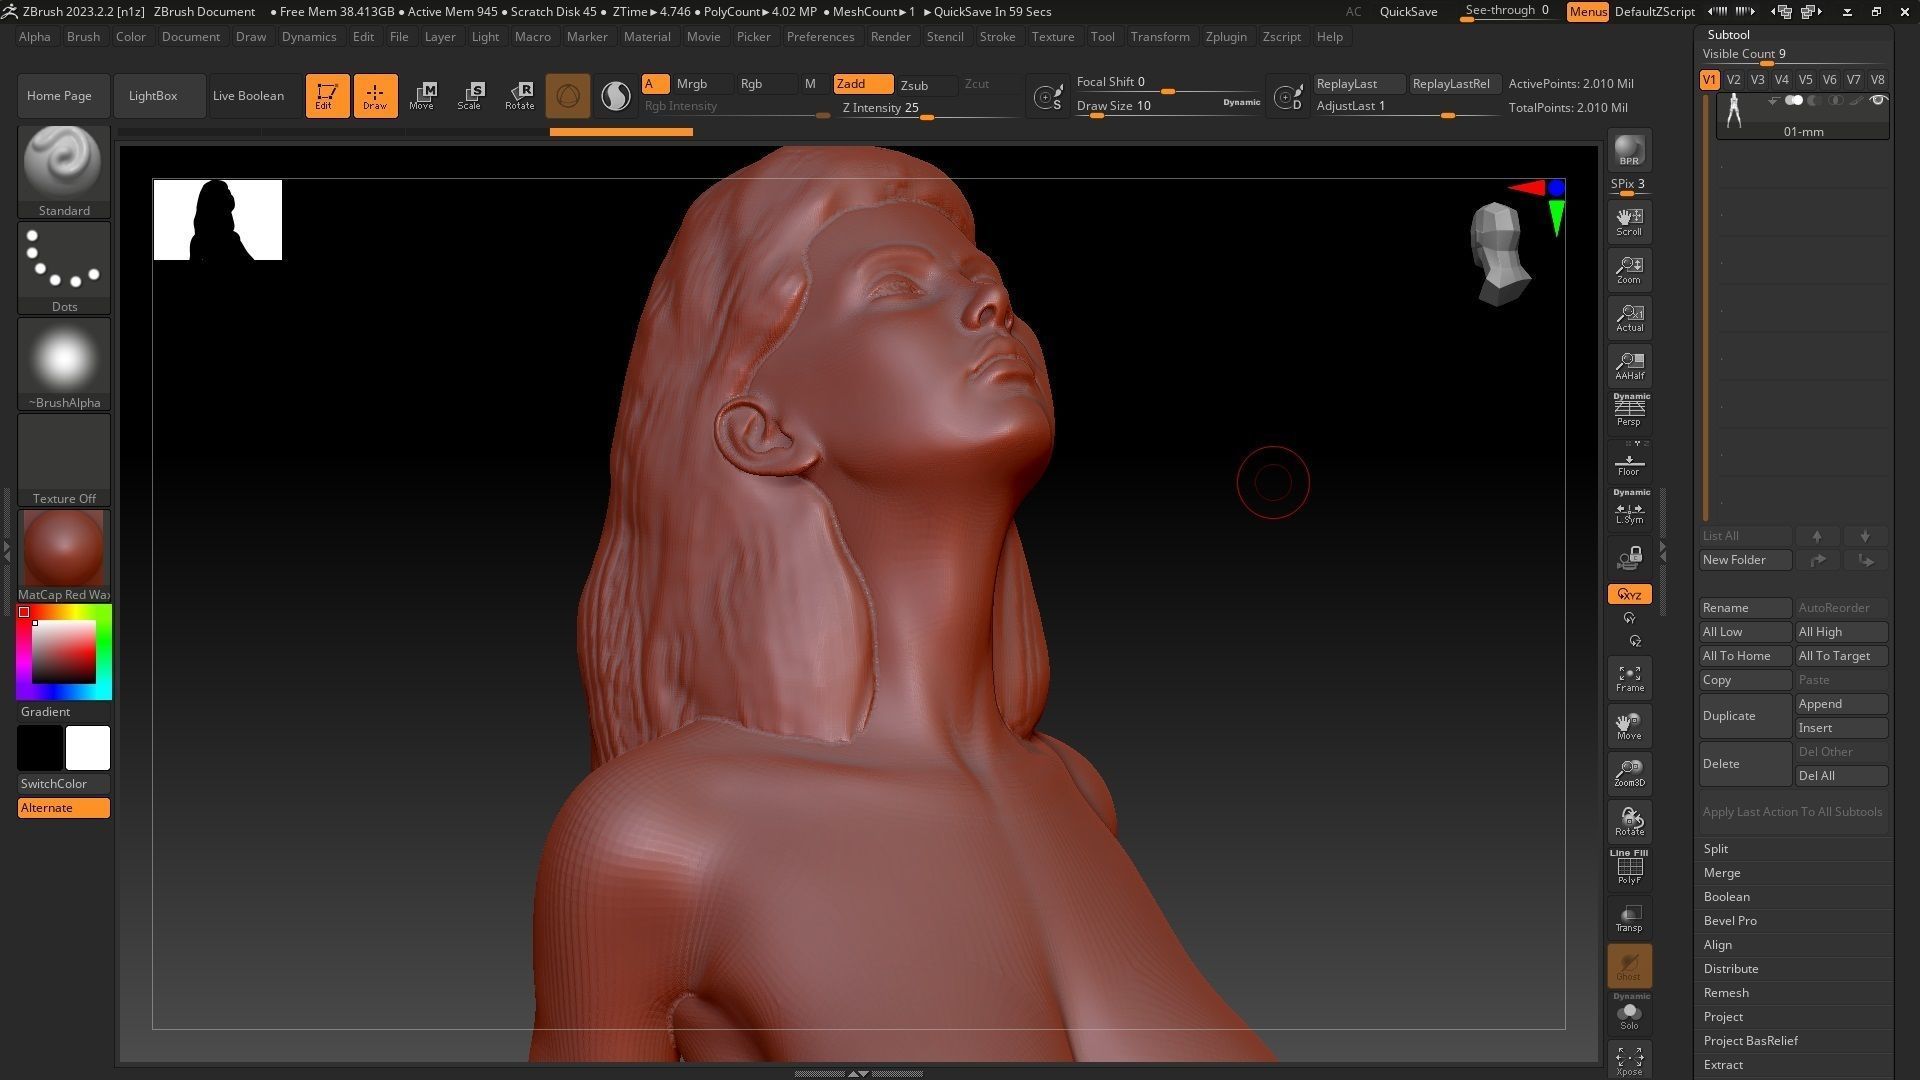
Task: Click the Duplicate subtool button
Action: click(x=1745, y=716)
